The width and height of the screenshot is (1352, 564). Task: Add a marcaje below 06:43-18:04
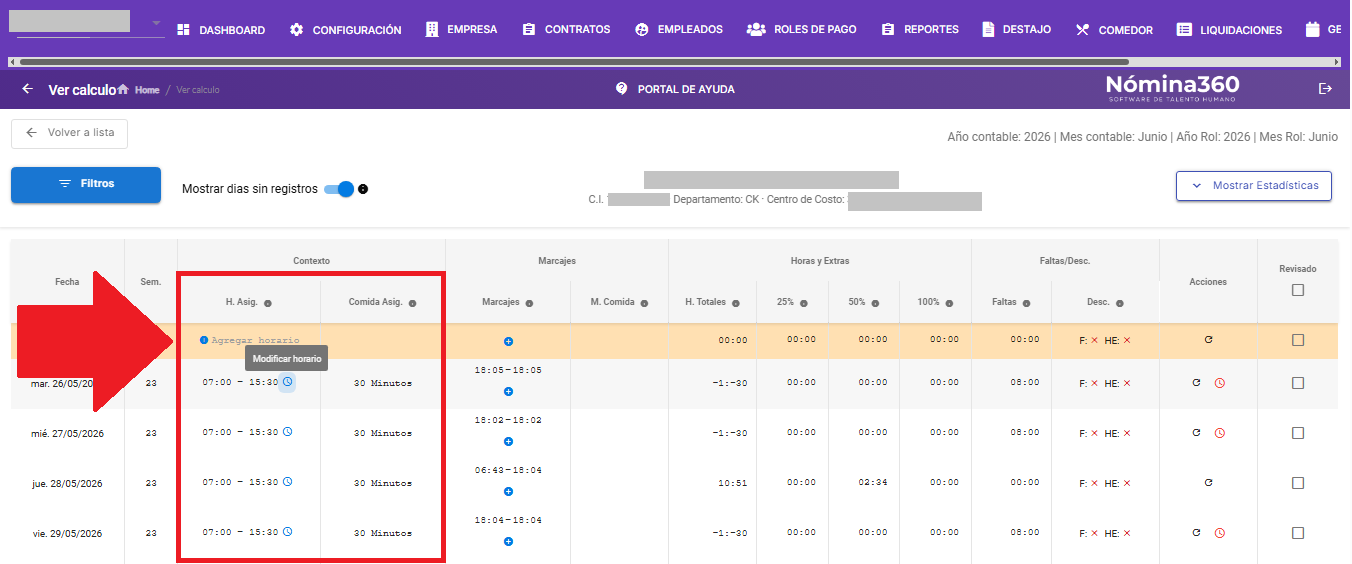pos(508,492)
